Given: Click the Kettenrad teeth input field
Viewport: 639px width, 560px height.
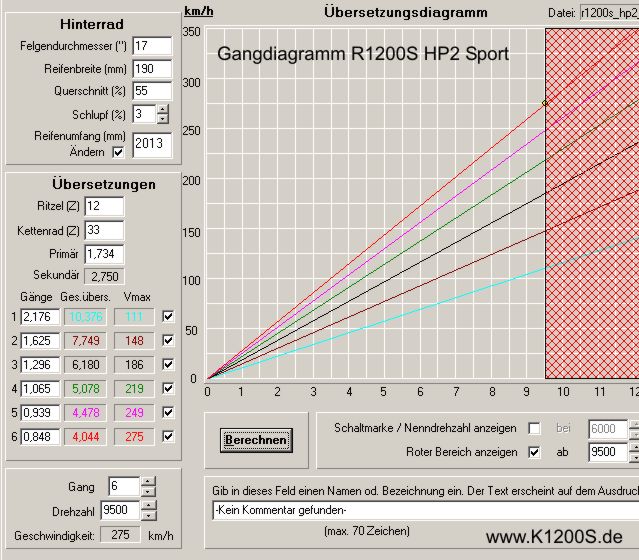Looking at the screenshot, I should pos(104,230).
